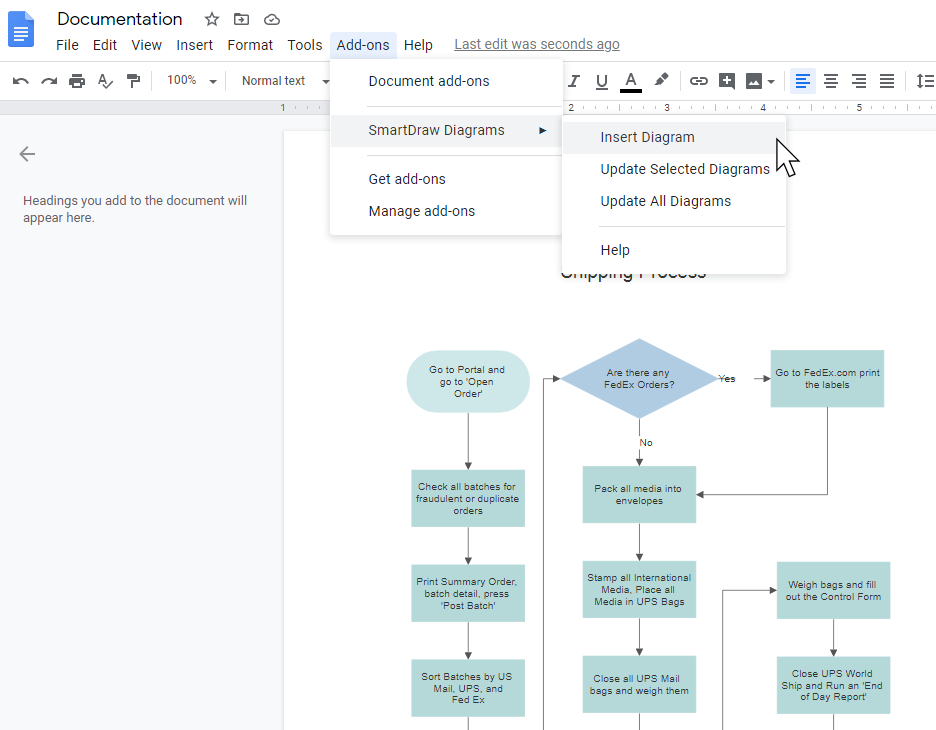Viewport: 936px width, 730px height.
Task: Click the Insert link icon
Action: point(698,81)
